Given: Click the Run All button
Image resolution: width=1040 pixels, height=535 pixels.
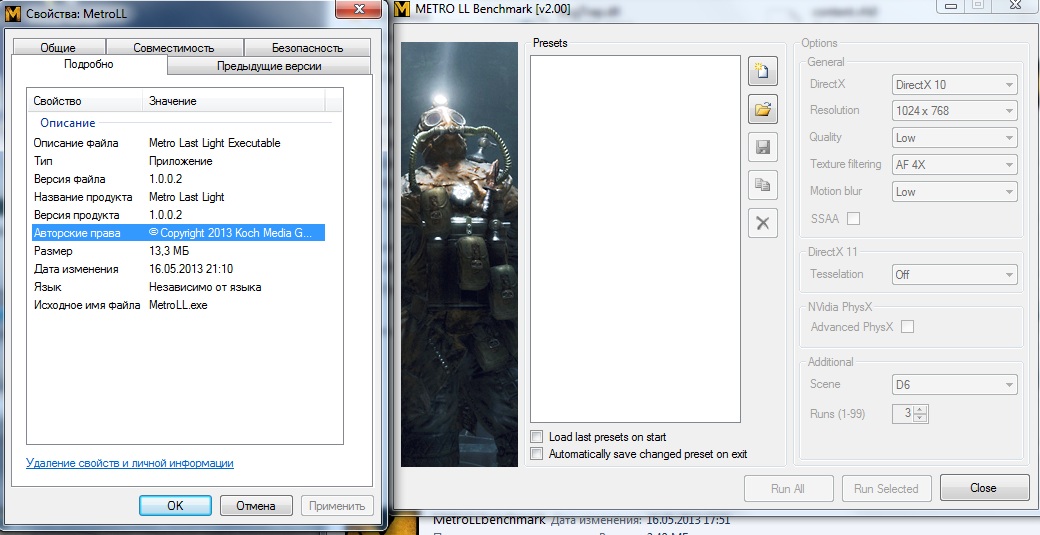Looking at the screenshot, I should tap(788, 489).
